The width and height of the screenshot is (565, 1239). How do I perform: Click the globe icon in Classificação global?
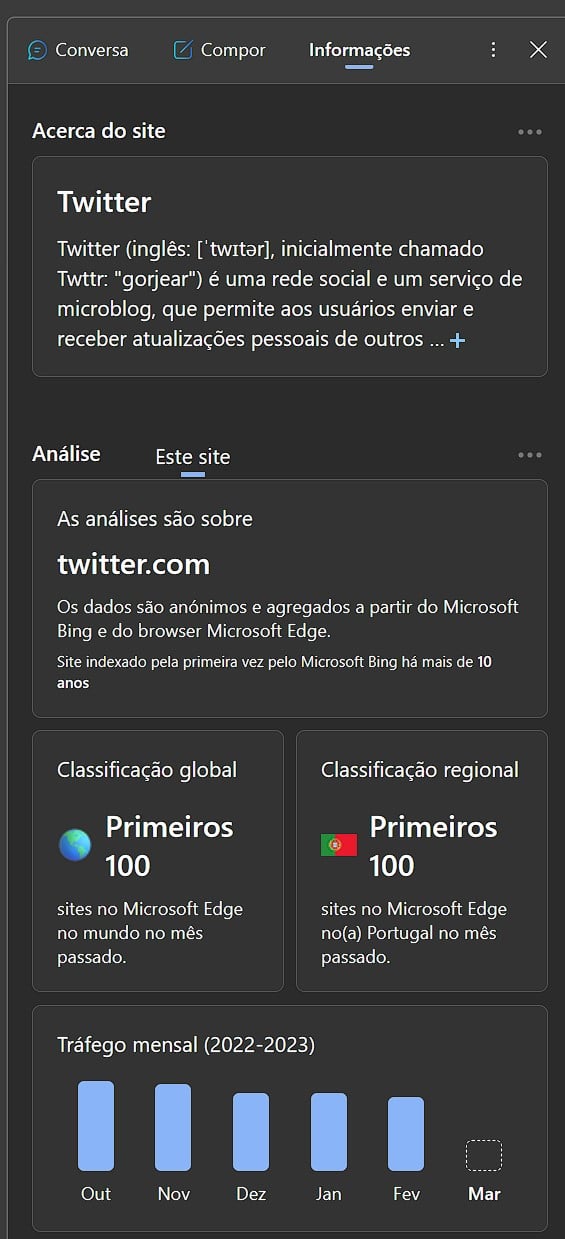click(75, 845)
